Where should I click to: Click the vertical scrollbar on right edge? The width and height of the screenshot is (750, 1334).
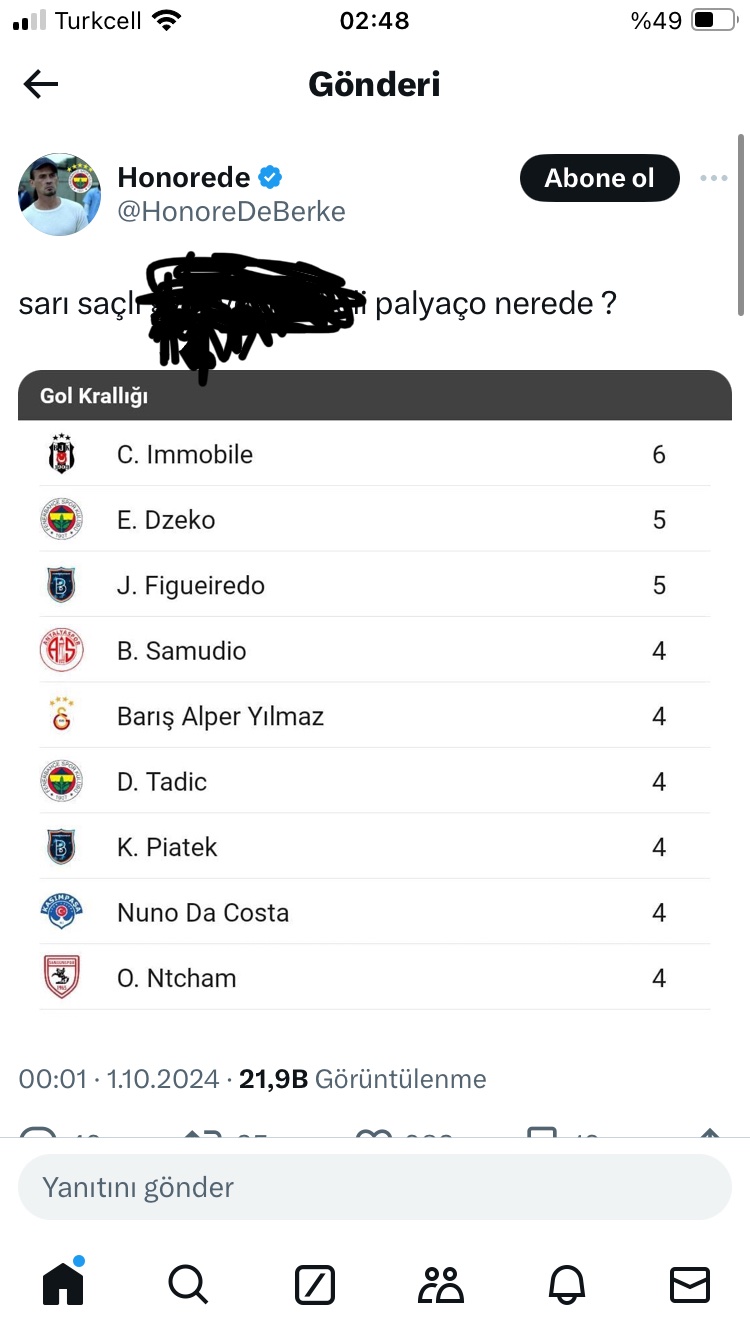[x=741, y=225]
